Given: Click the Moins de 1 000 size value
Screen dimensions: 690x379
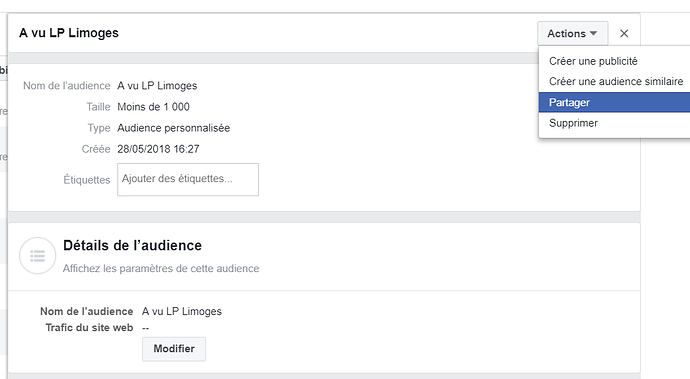Looking at the screenshot, I should (153, 107).
